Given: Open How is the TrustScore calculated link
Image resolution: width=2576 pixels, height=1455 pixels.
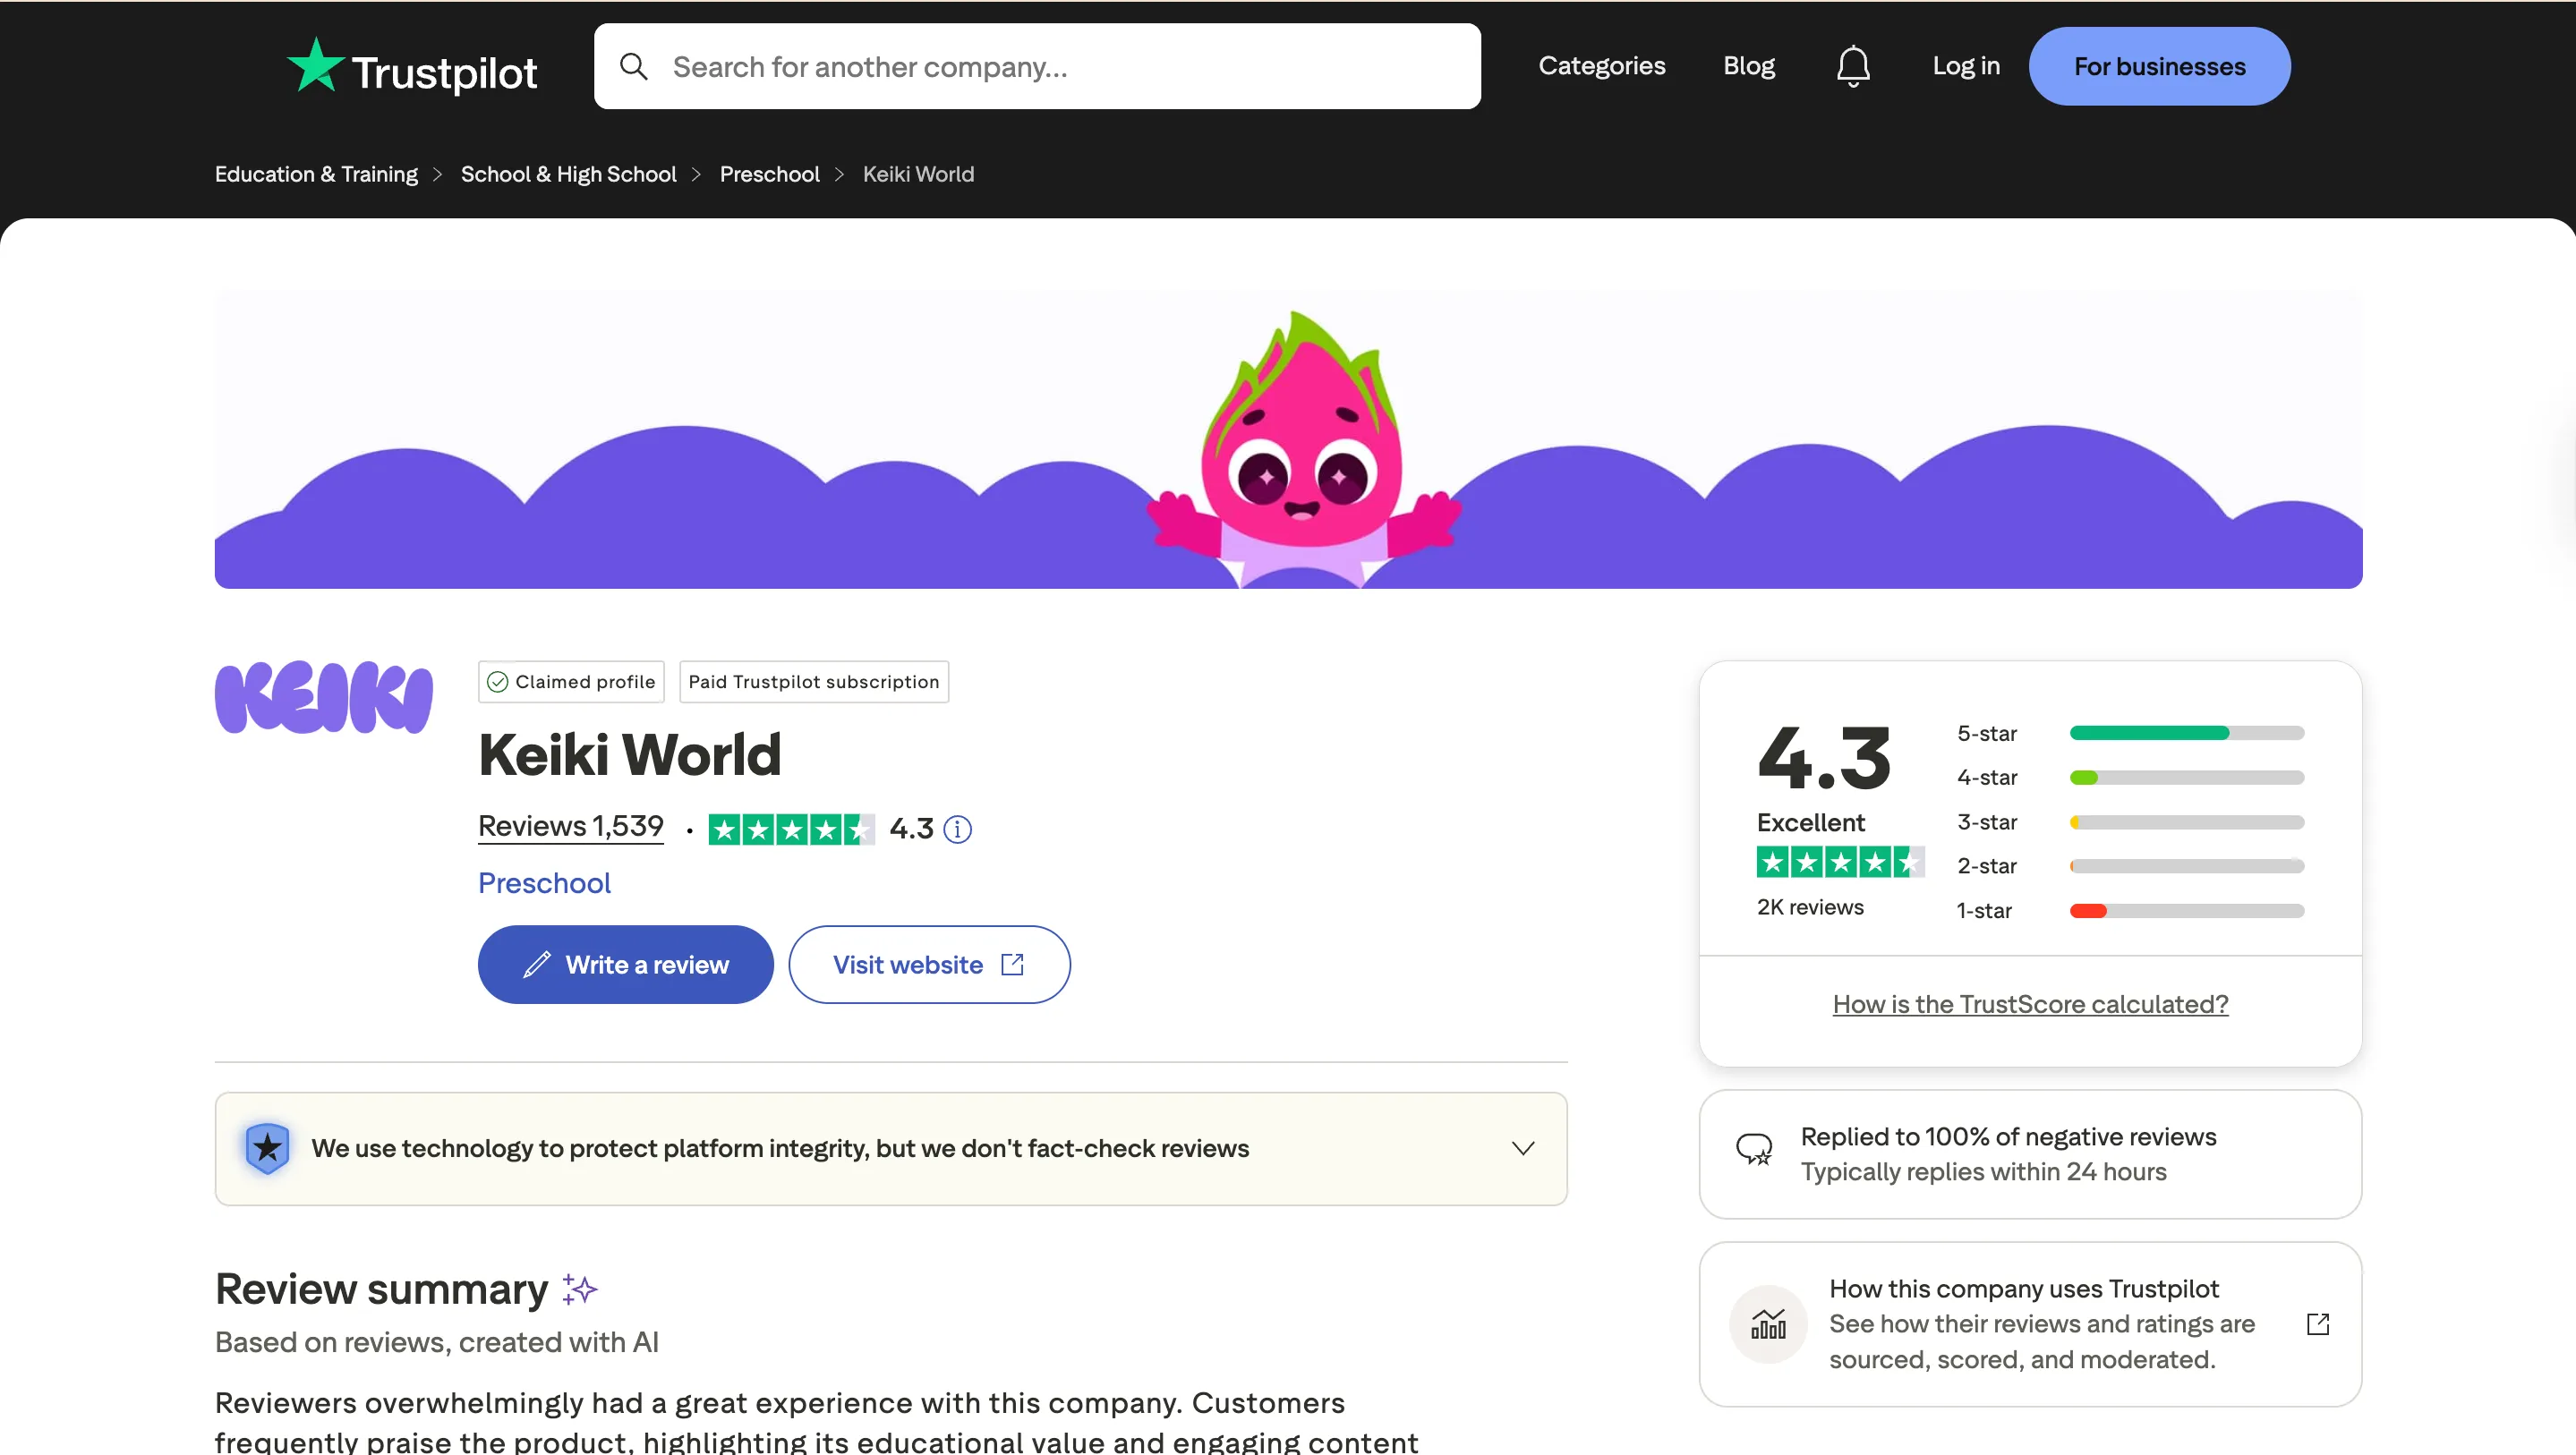Looking at the screenshot, I should click(2030, 1004).
